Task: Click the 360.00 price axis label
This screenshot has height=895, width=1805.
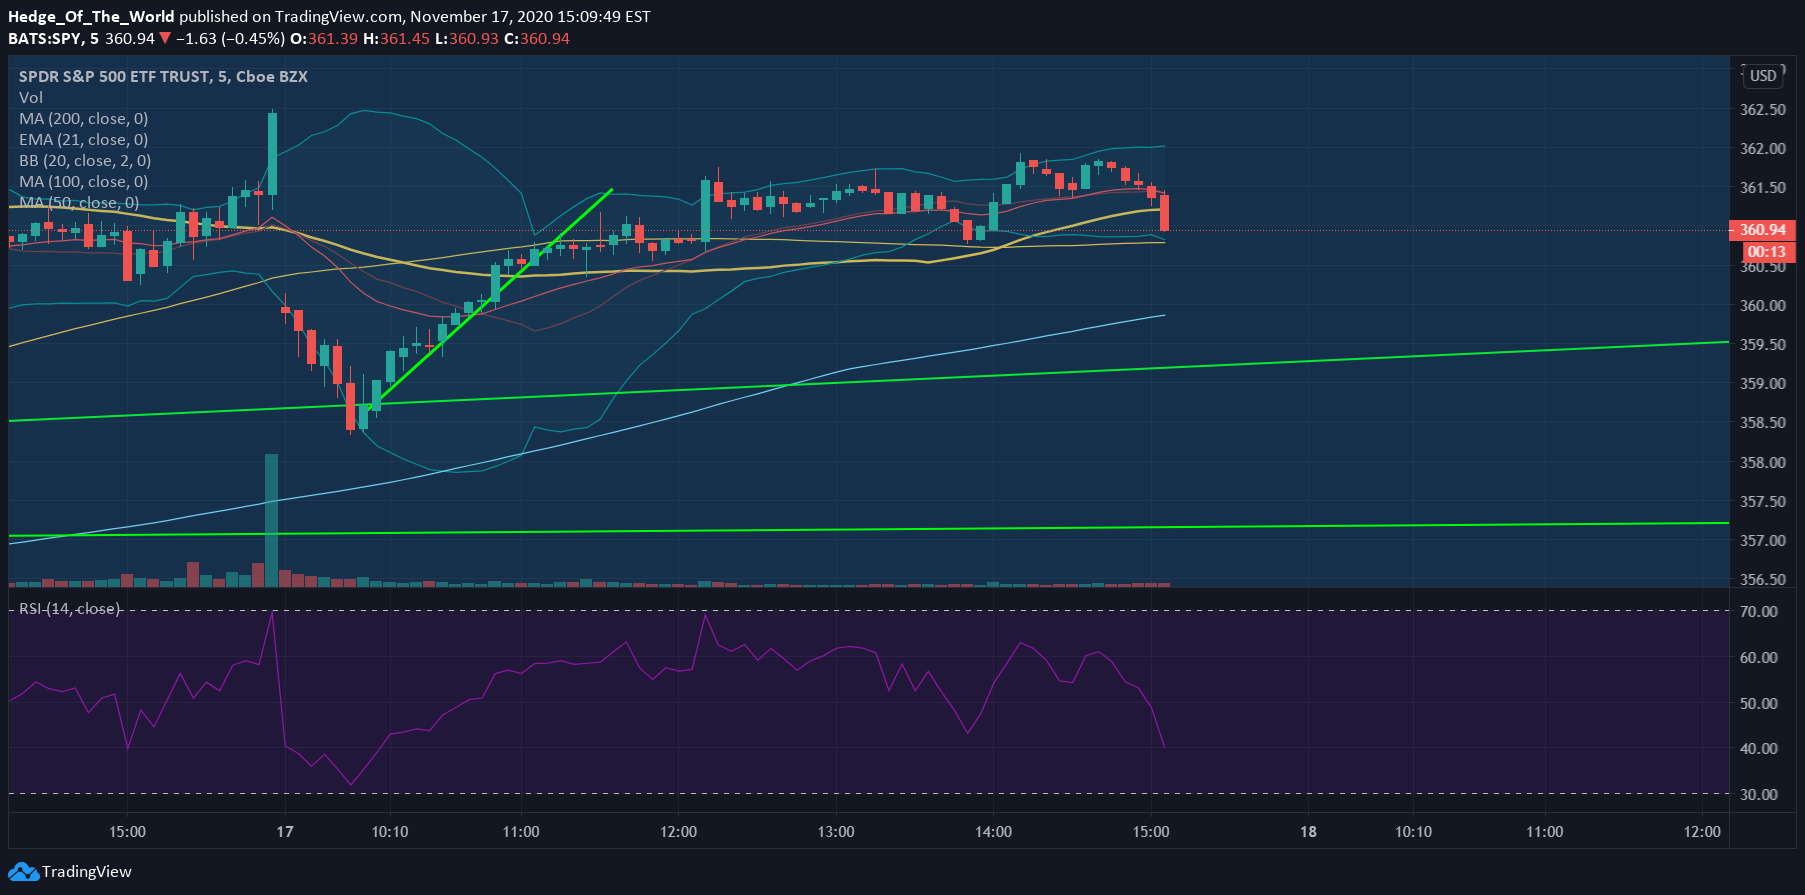Action: point(1763,306)
